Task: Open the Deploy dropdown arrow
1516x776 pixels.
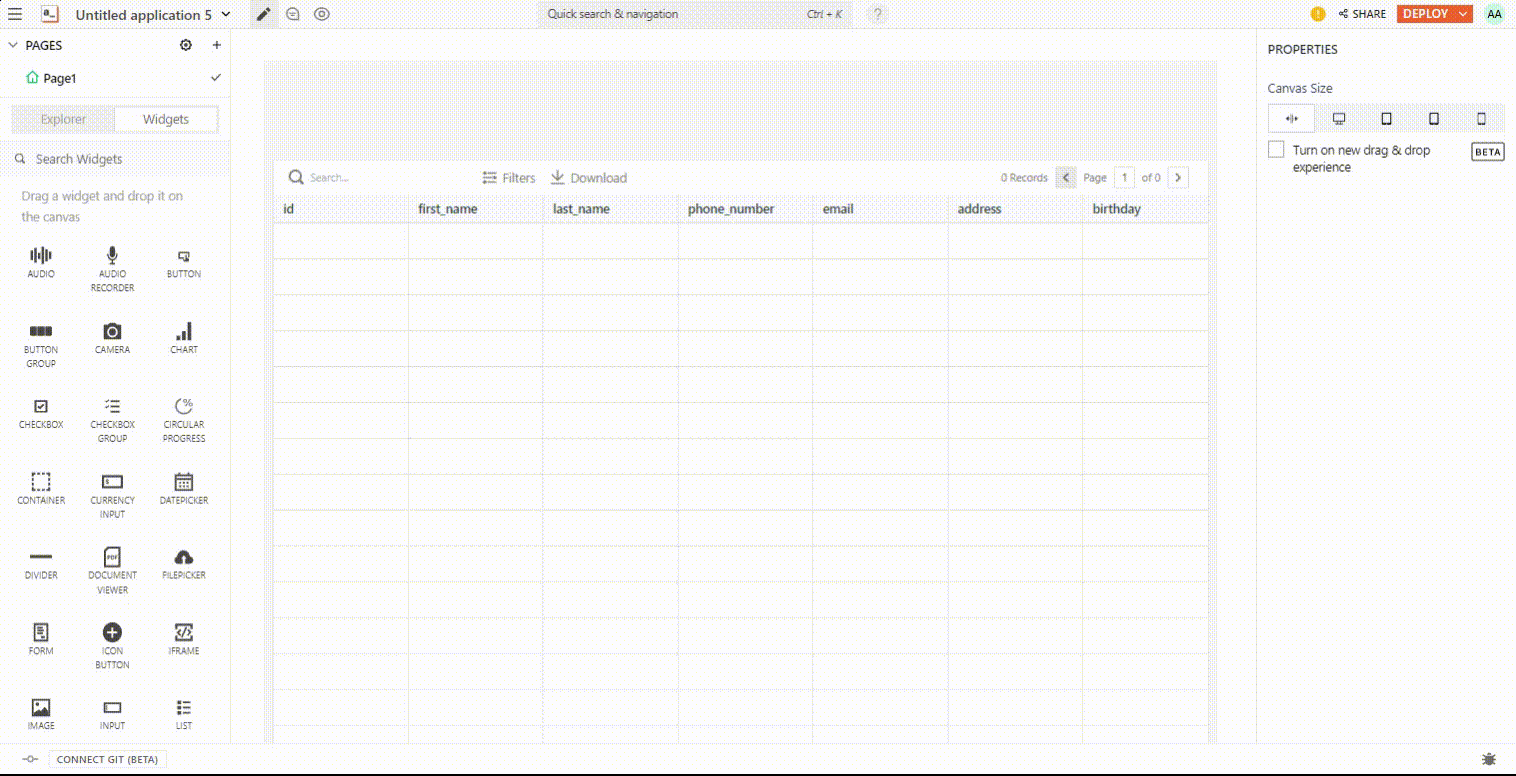Action: (1463, 14)
